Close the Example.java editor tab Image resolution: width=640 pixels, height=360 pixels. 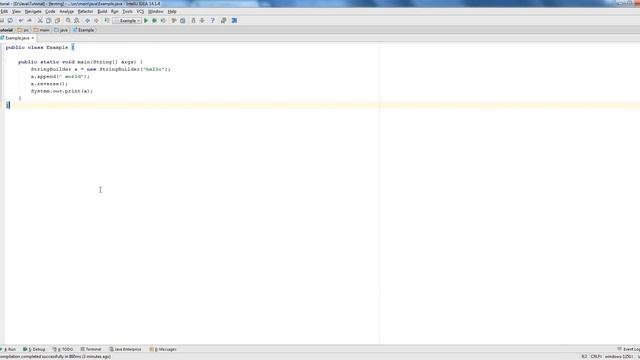[x=33, y=38]
